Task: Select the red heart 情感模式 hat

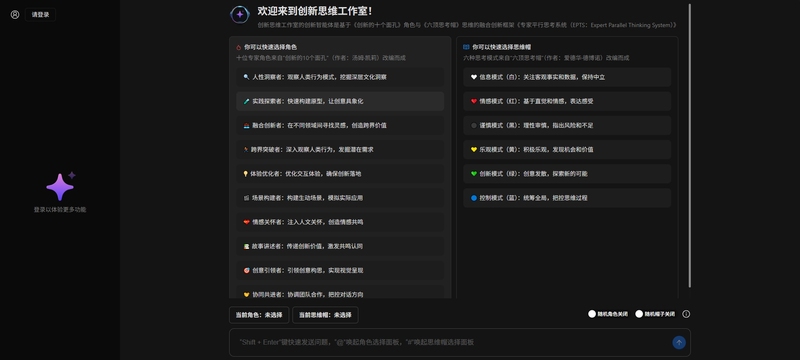Action: click(x=567, y=101)
